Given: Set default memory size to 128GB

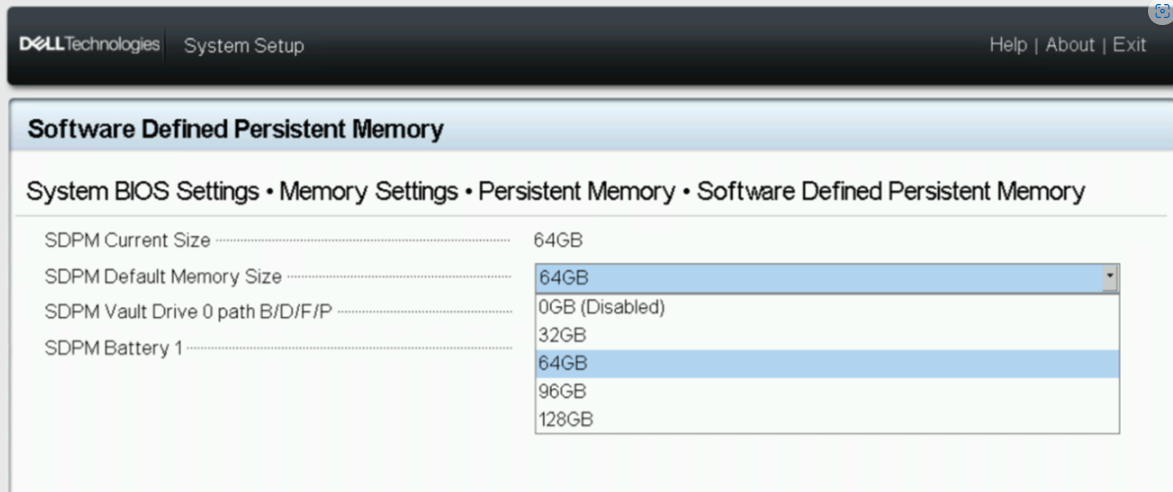Looking at the screenshot, I should click(x=566, y=420).
